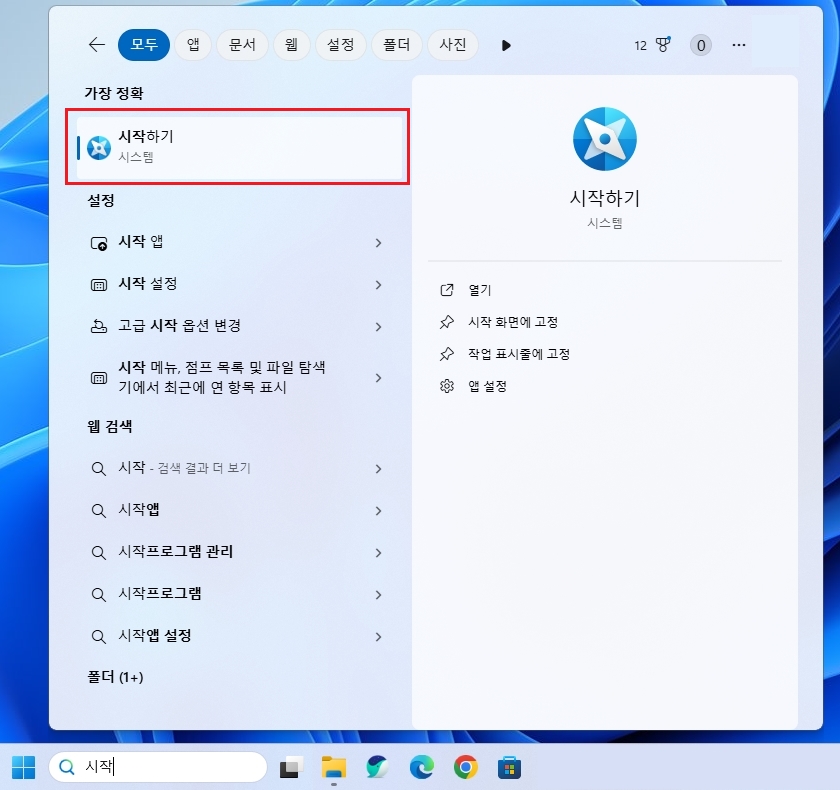Click the '0' notification badge counter

tap(701, 45)
